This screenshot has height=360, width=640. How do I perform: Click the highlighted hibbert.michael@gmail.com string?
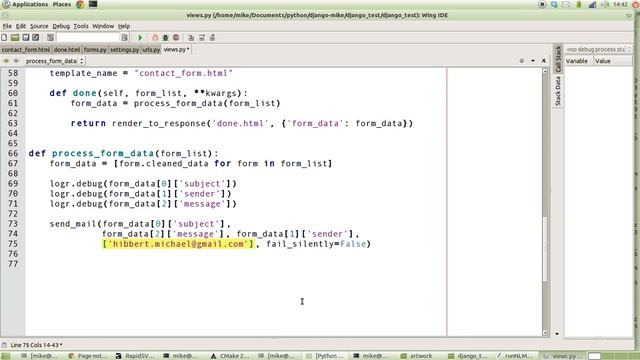click(x=178, y=244)
